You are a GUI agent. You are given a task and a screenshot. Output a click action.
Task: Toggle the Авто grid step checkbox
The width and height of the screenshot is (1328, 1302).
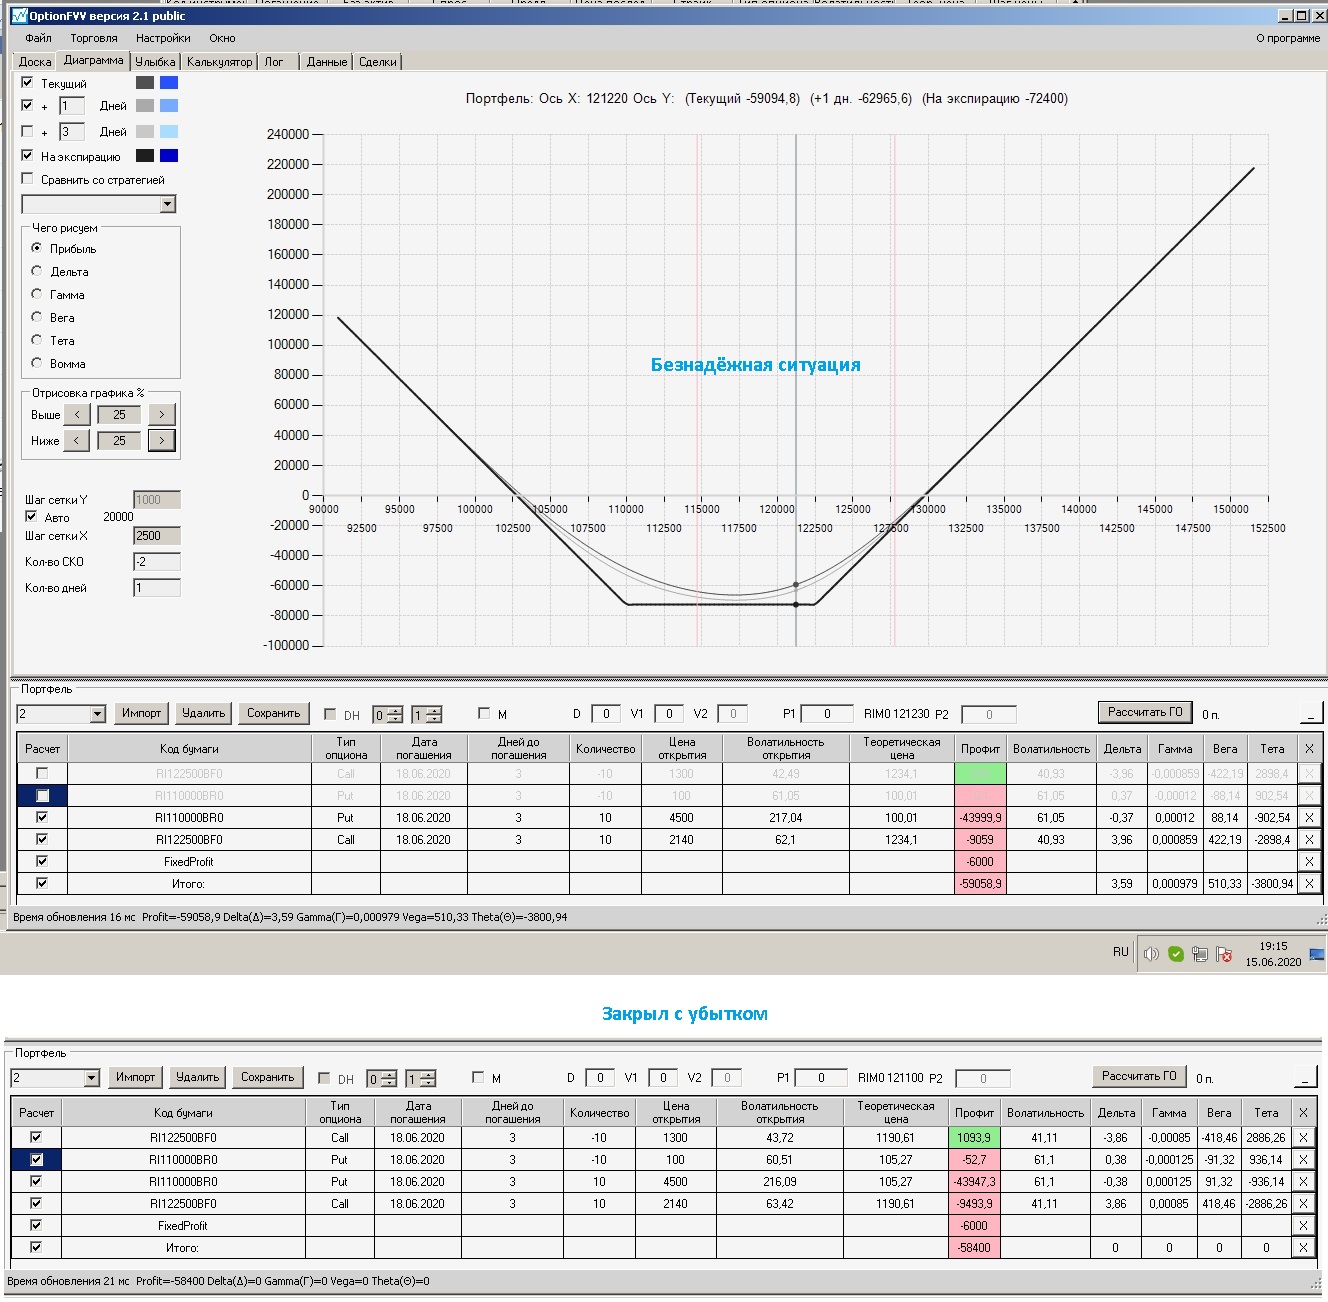click(x=31, y=517)
